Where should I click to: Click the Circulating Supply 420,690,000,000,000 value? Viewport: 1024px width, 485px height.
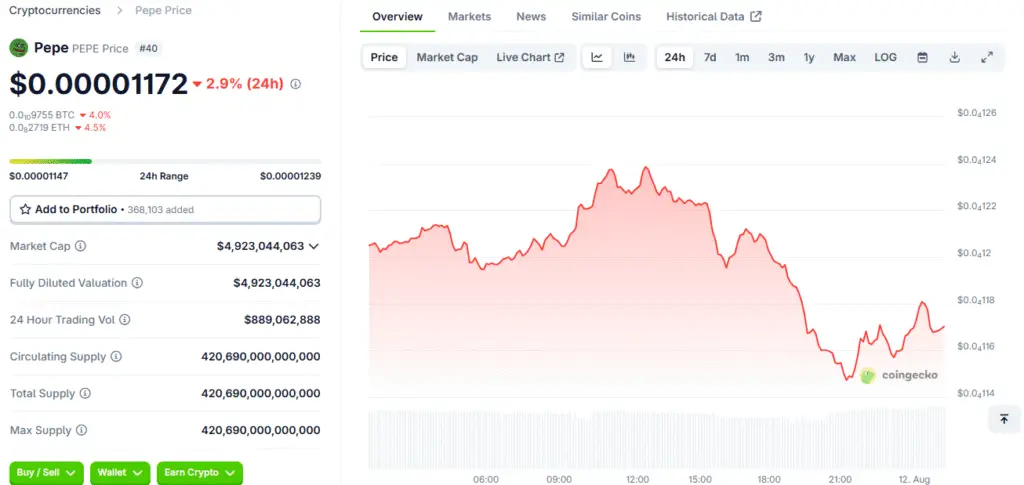[x=261, y=357]
